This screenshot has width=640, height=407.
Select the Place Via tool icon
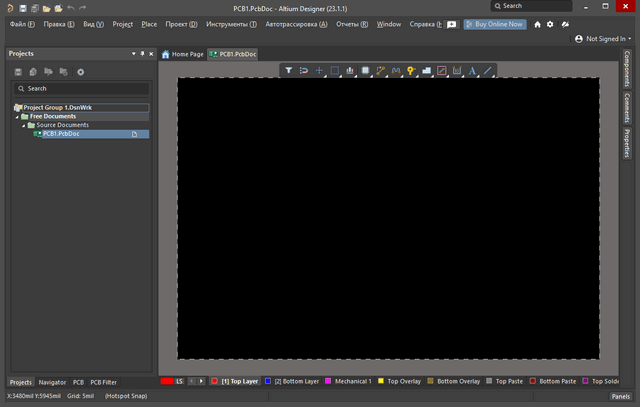[411, 71]
